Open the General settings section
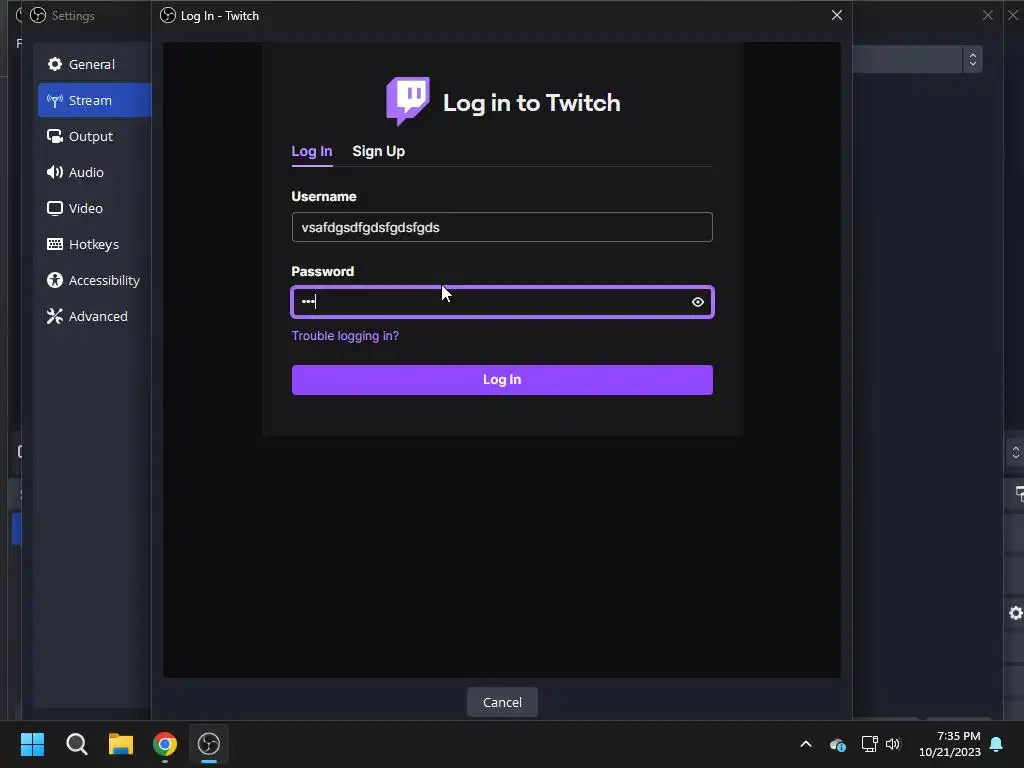1024x768 pixels. pos(94,64)
